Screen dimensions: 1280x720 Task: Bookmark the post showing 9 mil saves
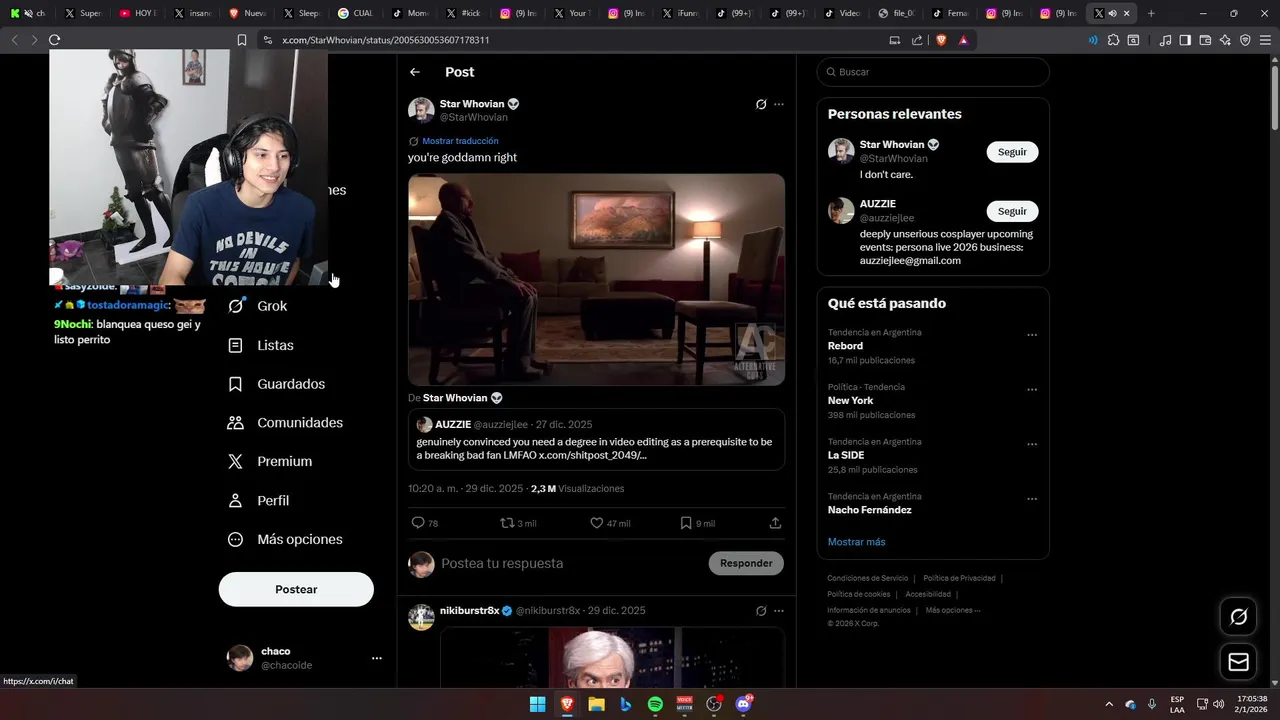(x=686, y=523)
